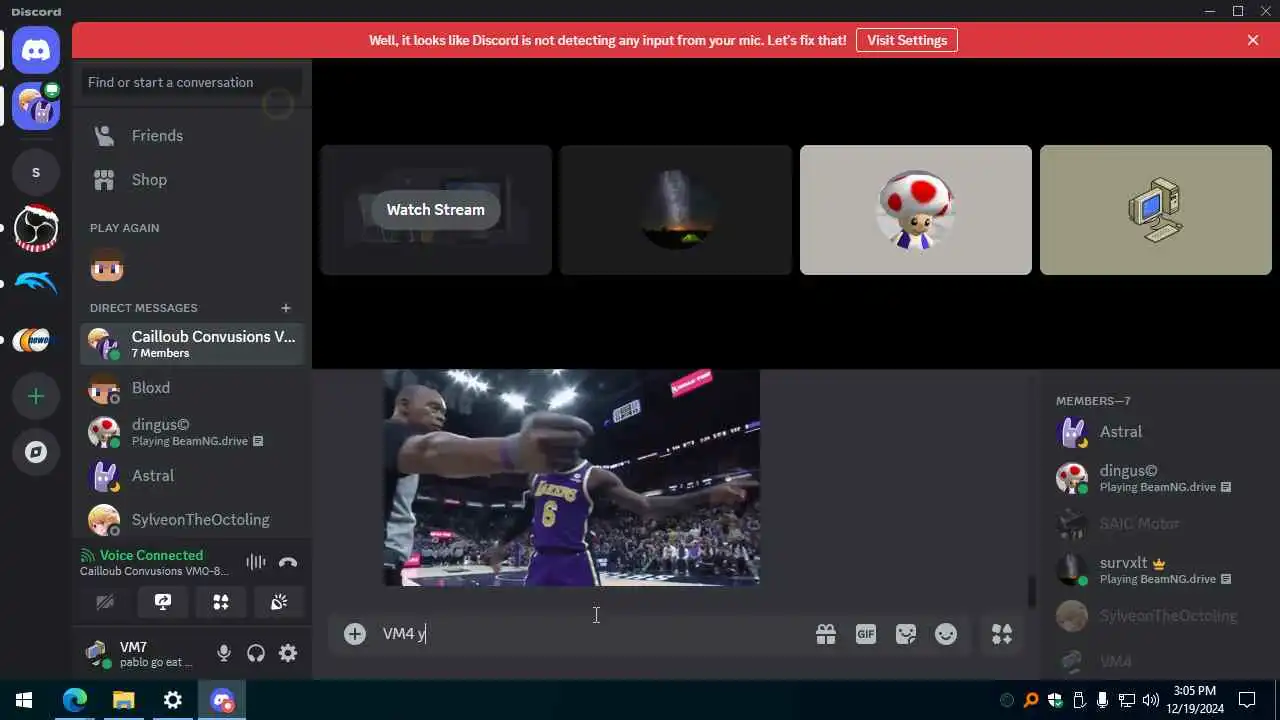This screenshot has height=720, width=1280.
Task: Add a server with the green plus icon
Action: tap(36, 396)
